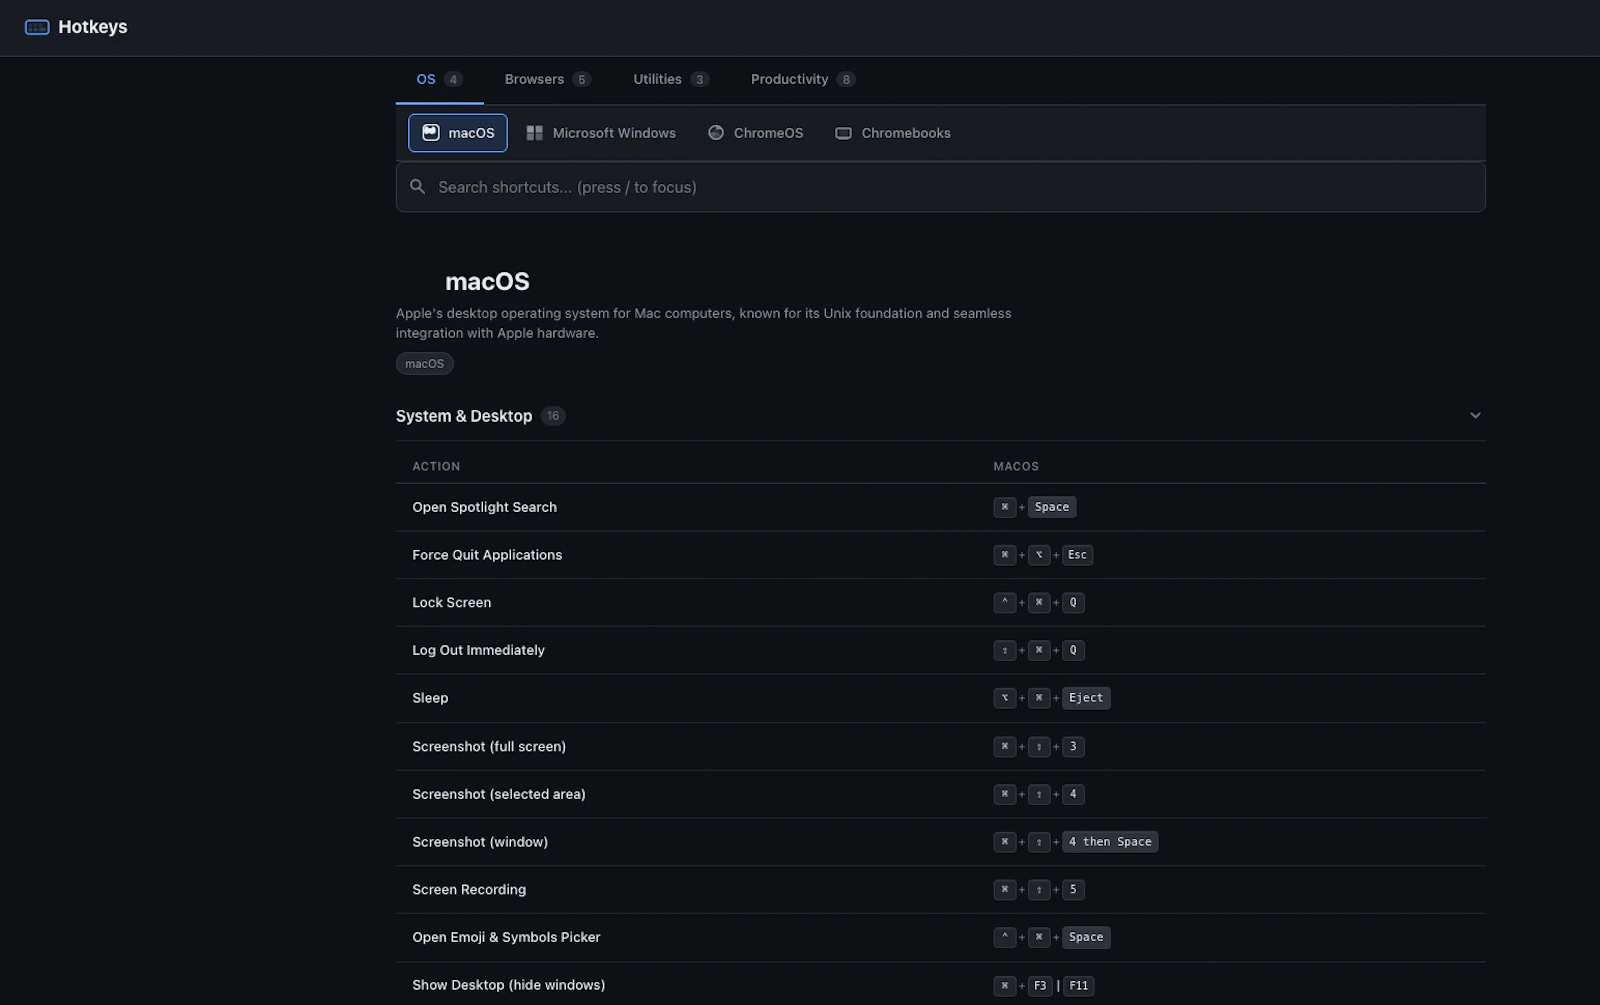1600x1005 pixels.
Task: Select the Open Emoji & Symbols Picker row
Action: pyautogui.click(x=940, y=938)
